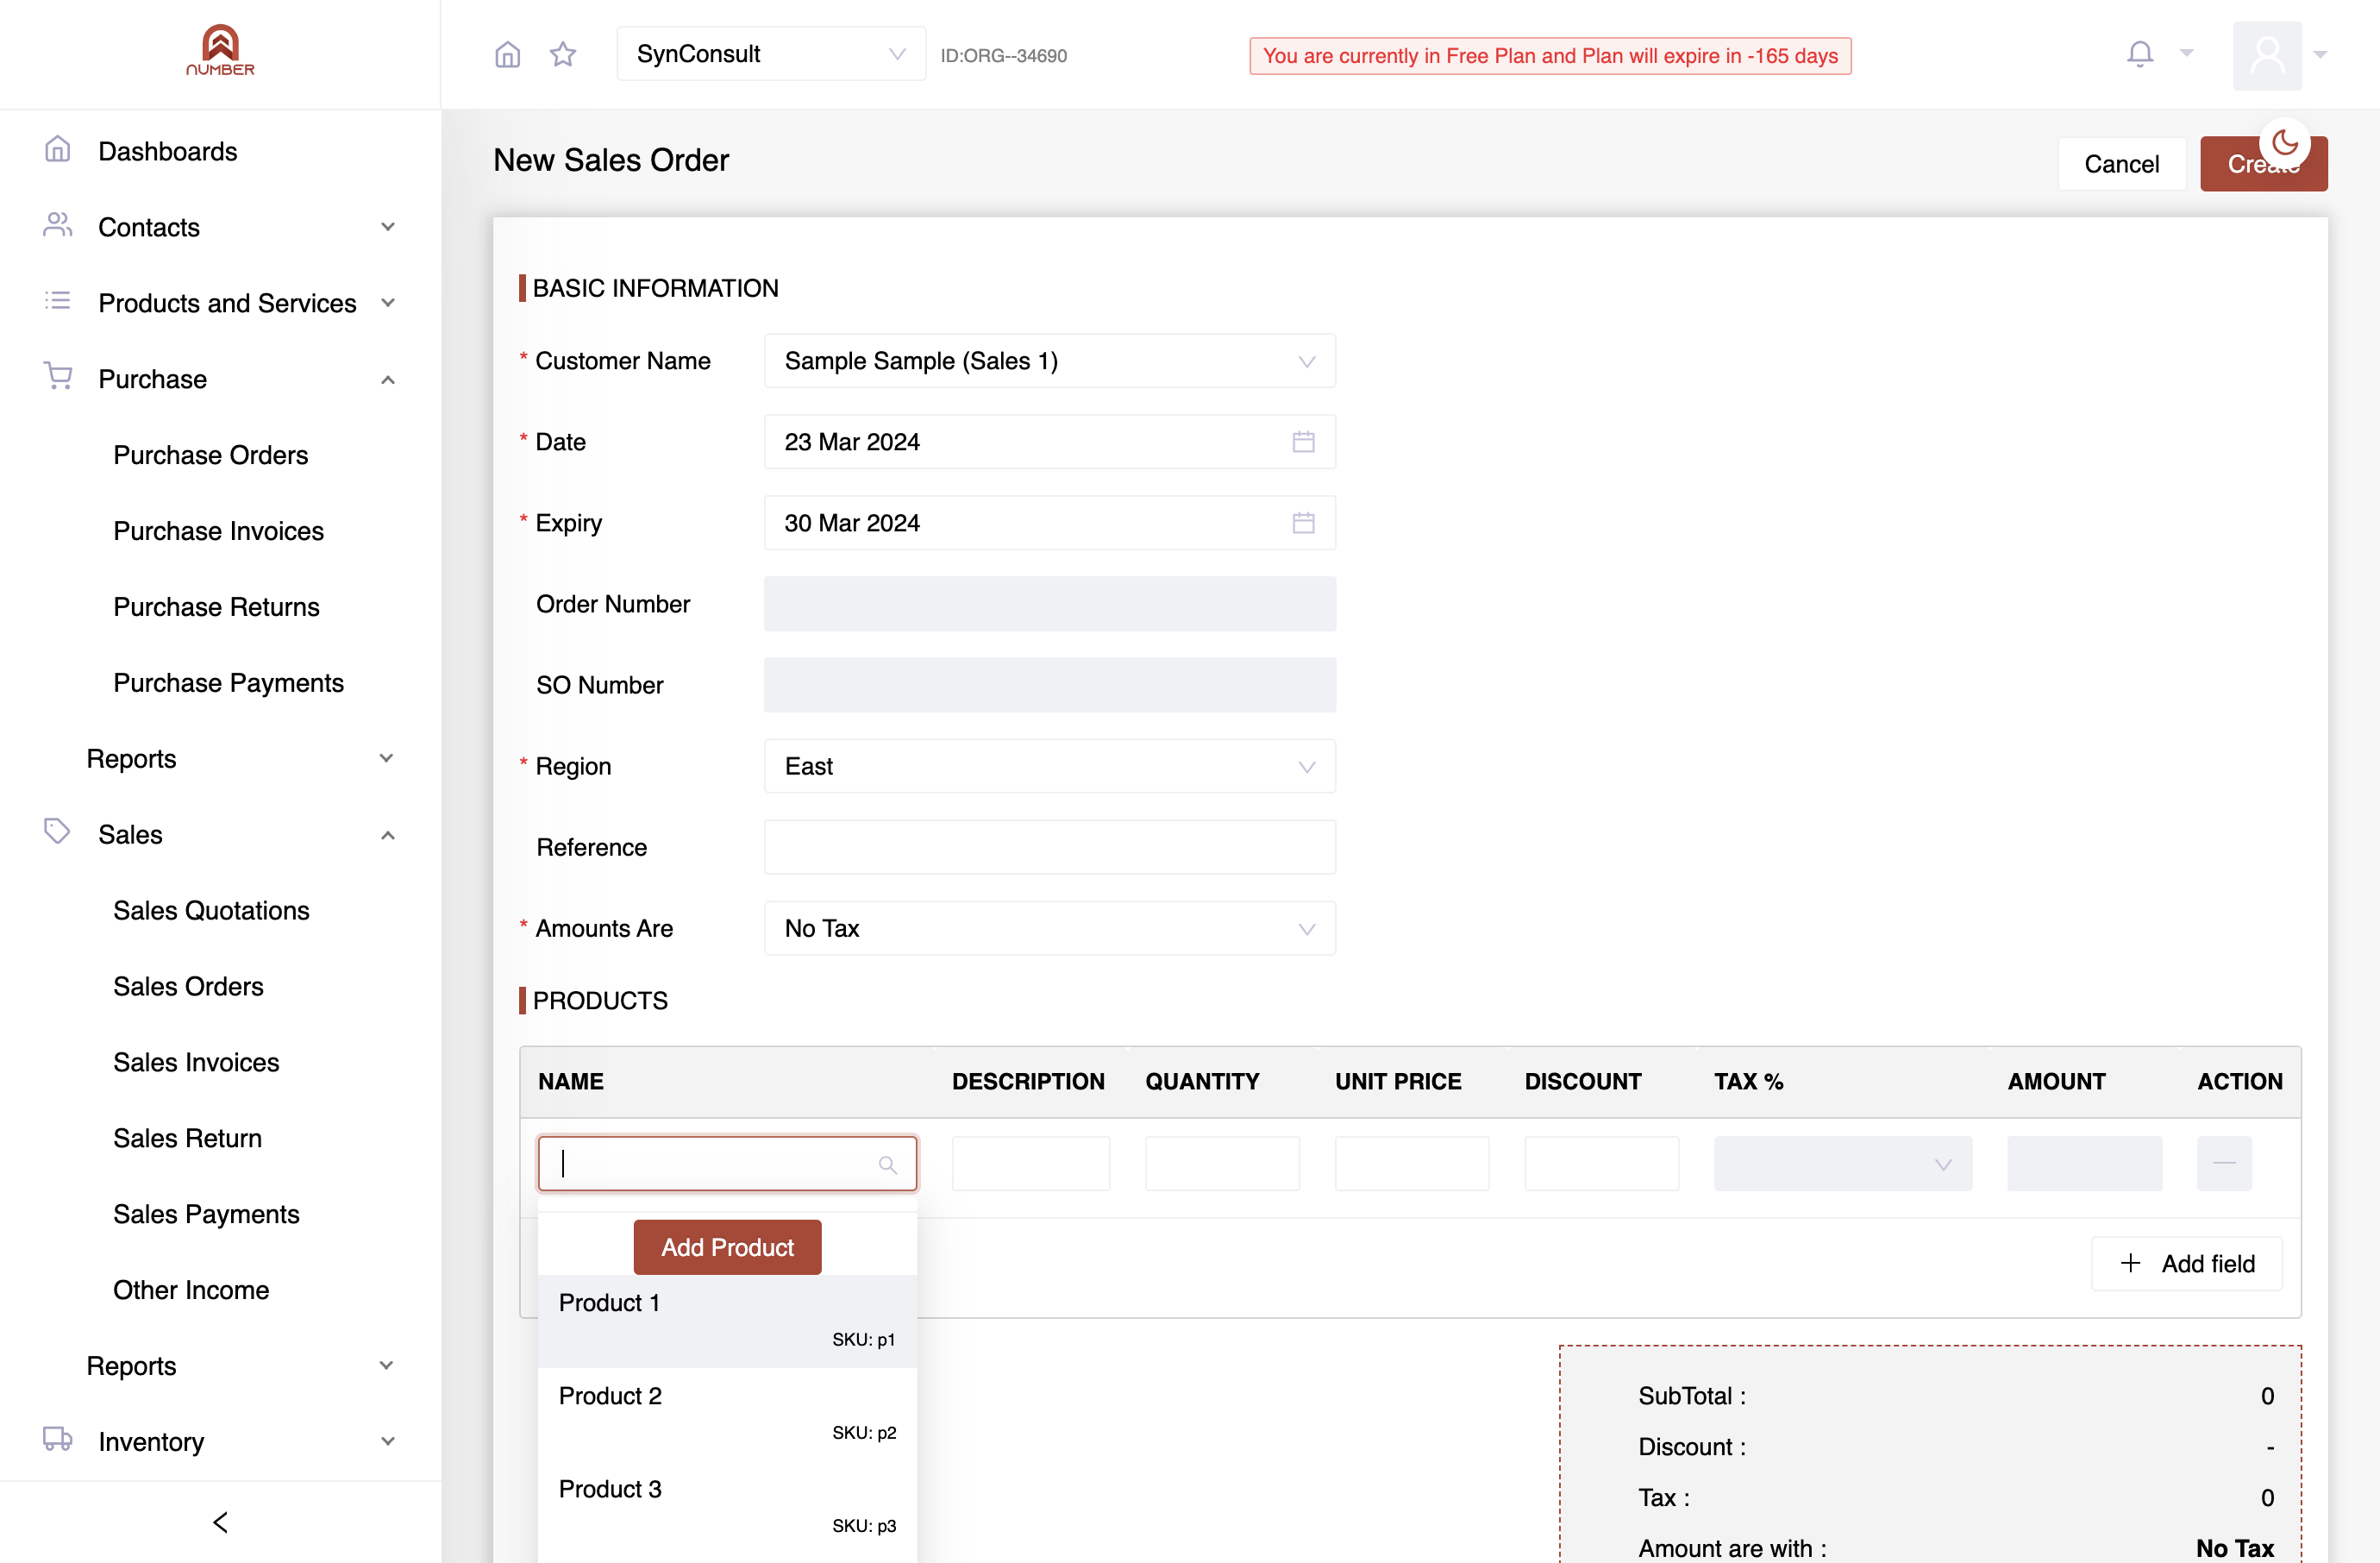2380x1563 pixels.
Task: Open Purchase Returns page
Action: pyautogui.click(x=216, y=607)
